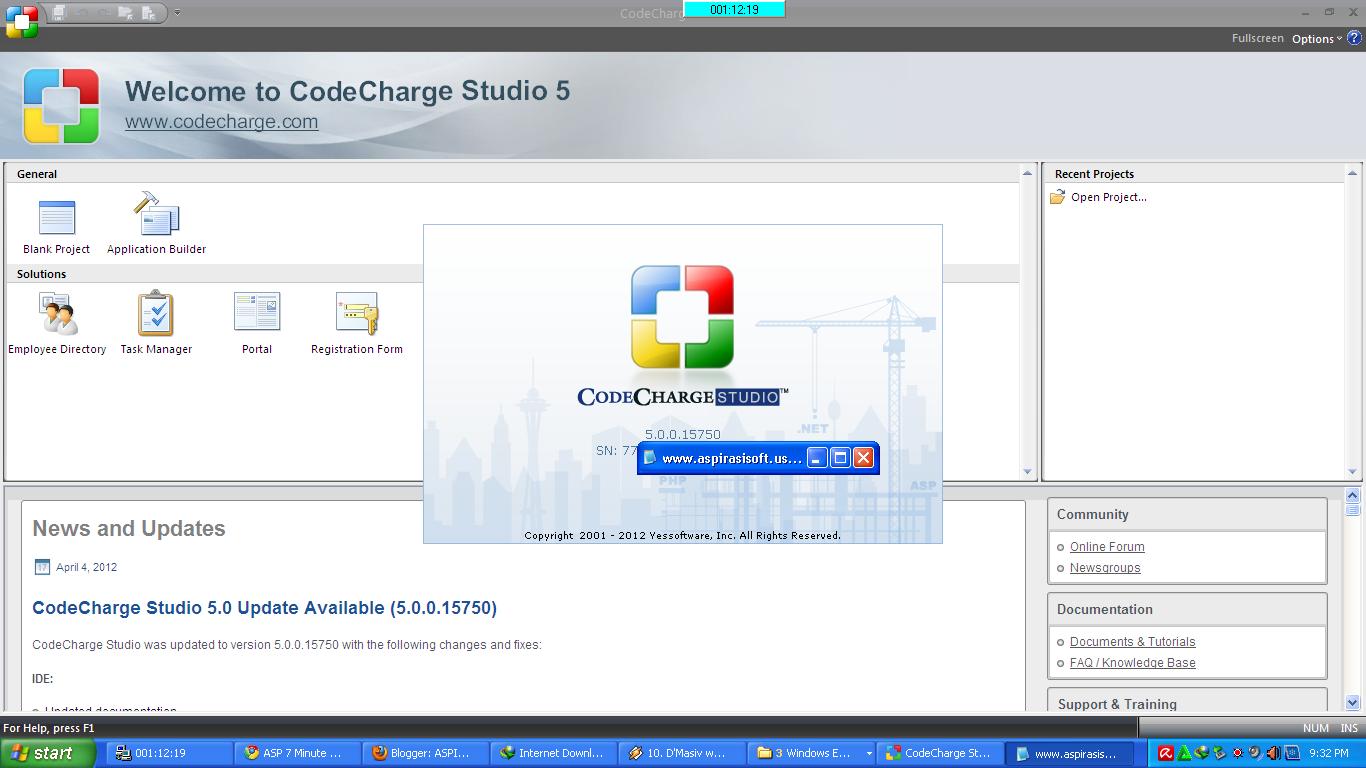
Task: Click the NUM indicator in status bar
Action: 1316,728
